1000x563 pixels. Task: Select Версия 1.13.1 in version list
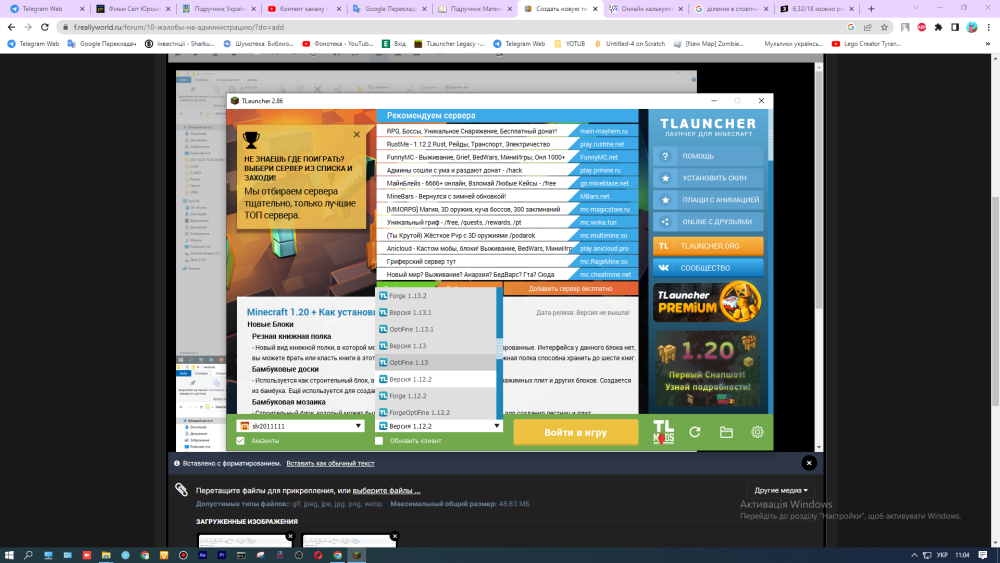[436, 312]
